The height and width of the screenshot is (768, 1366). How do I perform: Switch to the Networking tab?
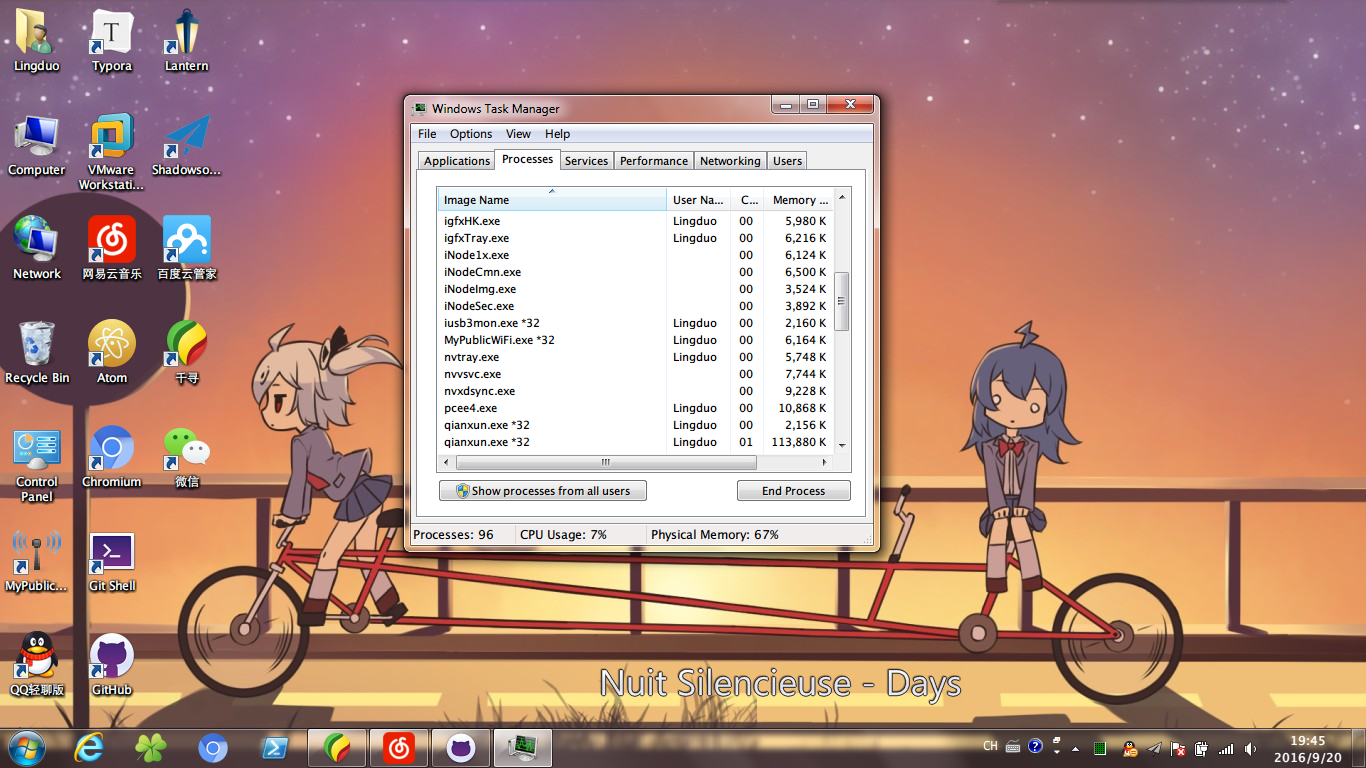[730, 161]
